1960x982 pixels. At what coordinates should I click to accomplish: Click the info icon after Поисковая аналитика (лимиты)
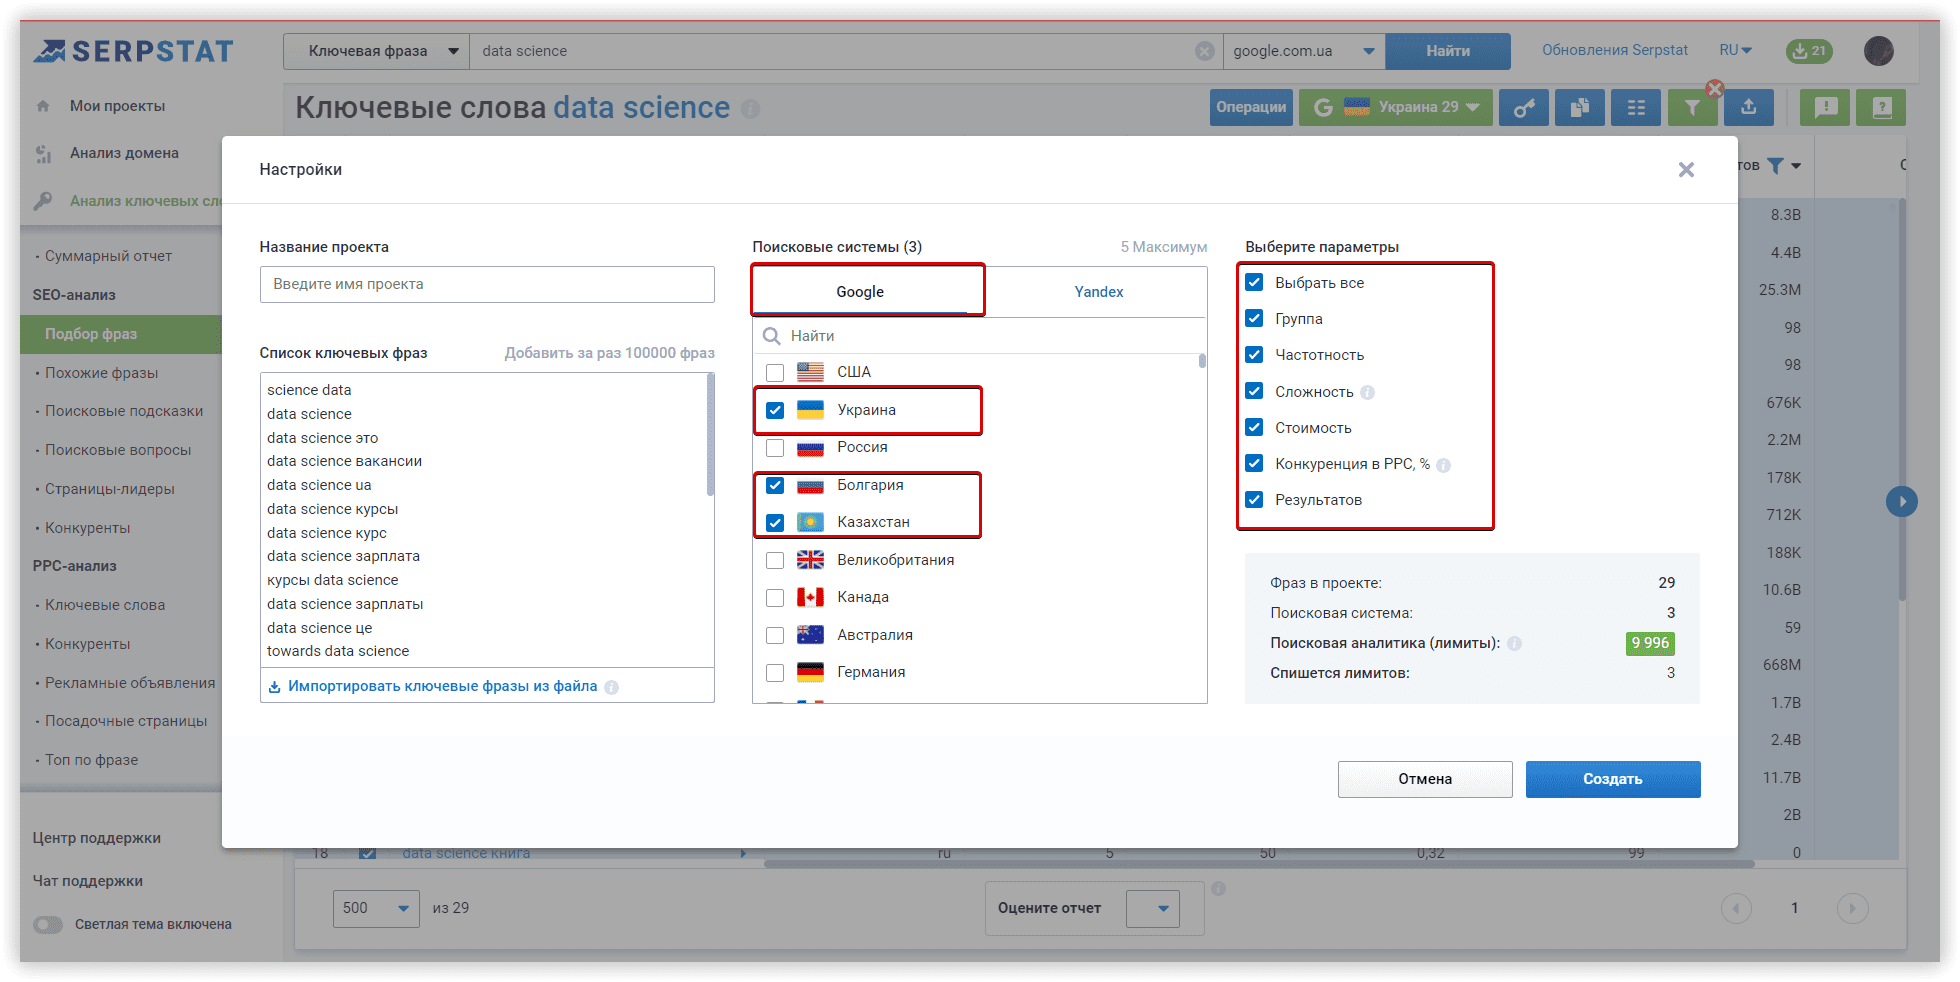(1514, 644)
